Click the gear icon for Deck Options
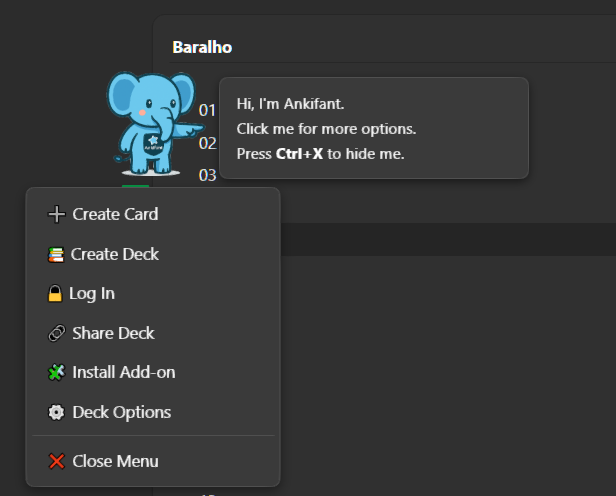The height and width of the screenshot is (496, 616). (56, 412)
